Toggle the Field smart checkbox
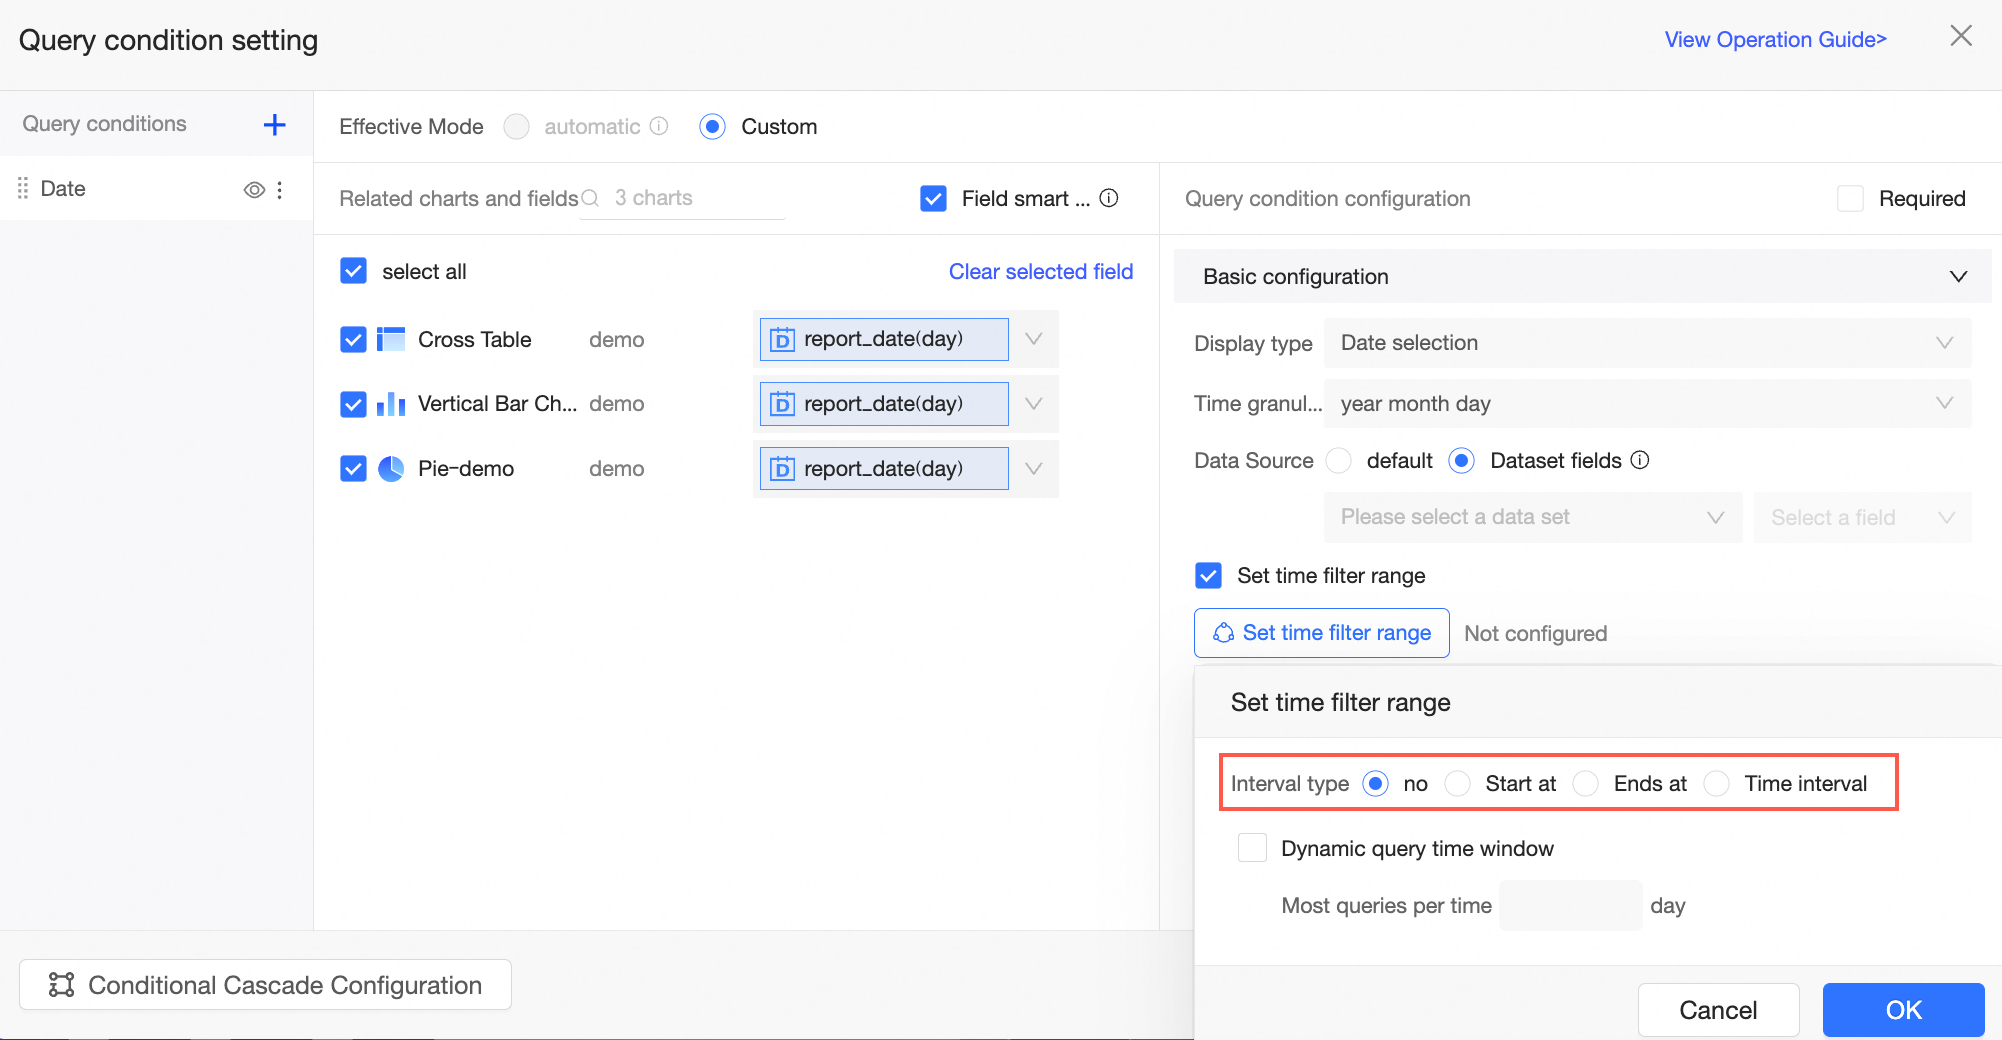This screenshot has width=2002, height=1040. [933, 198]
